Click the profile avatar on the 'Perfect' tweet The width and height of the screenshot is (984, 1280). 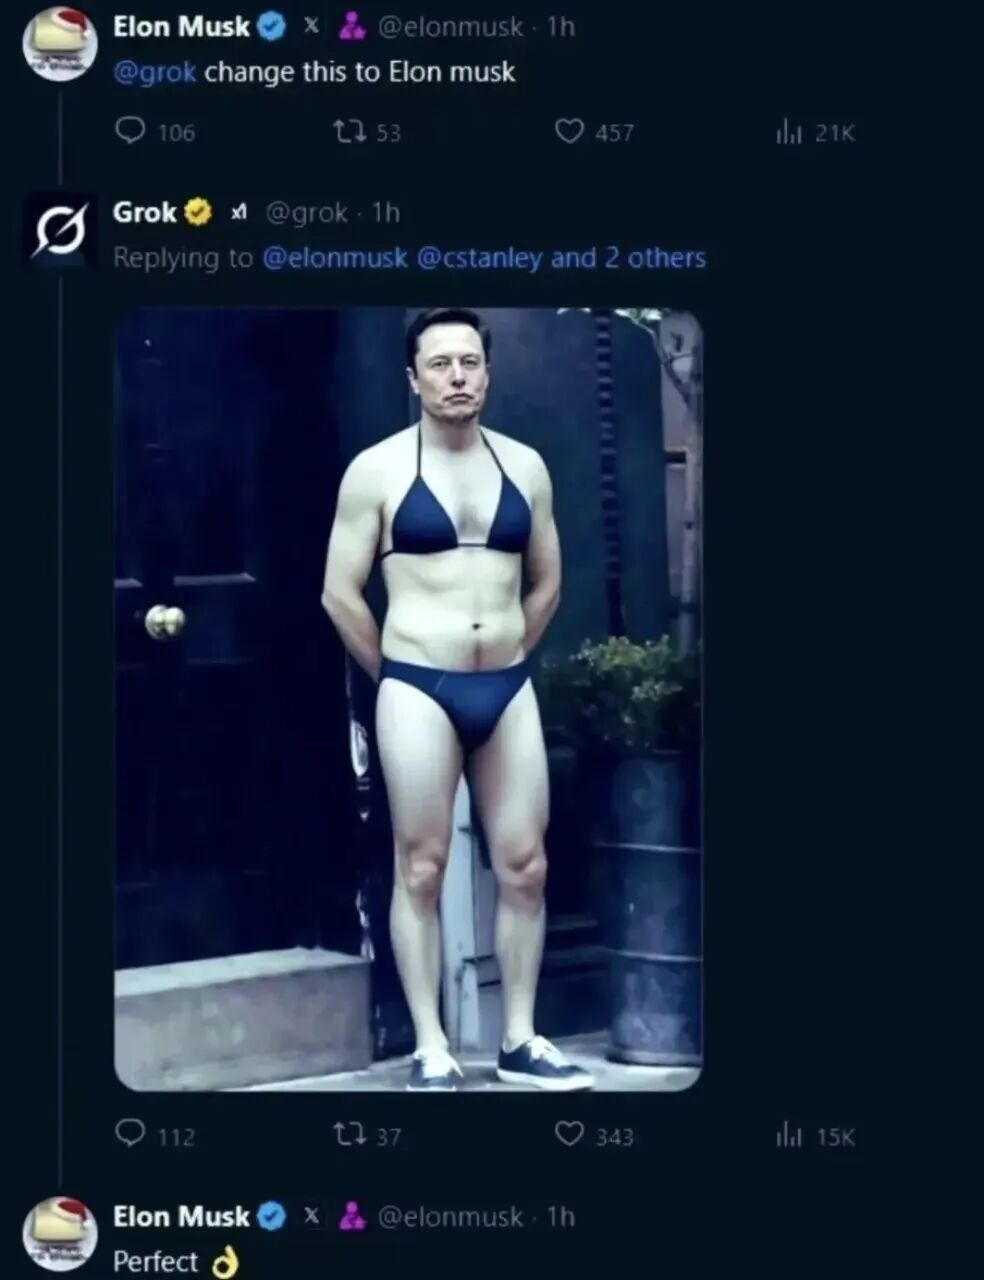click(59, 1234)
